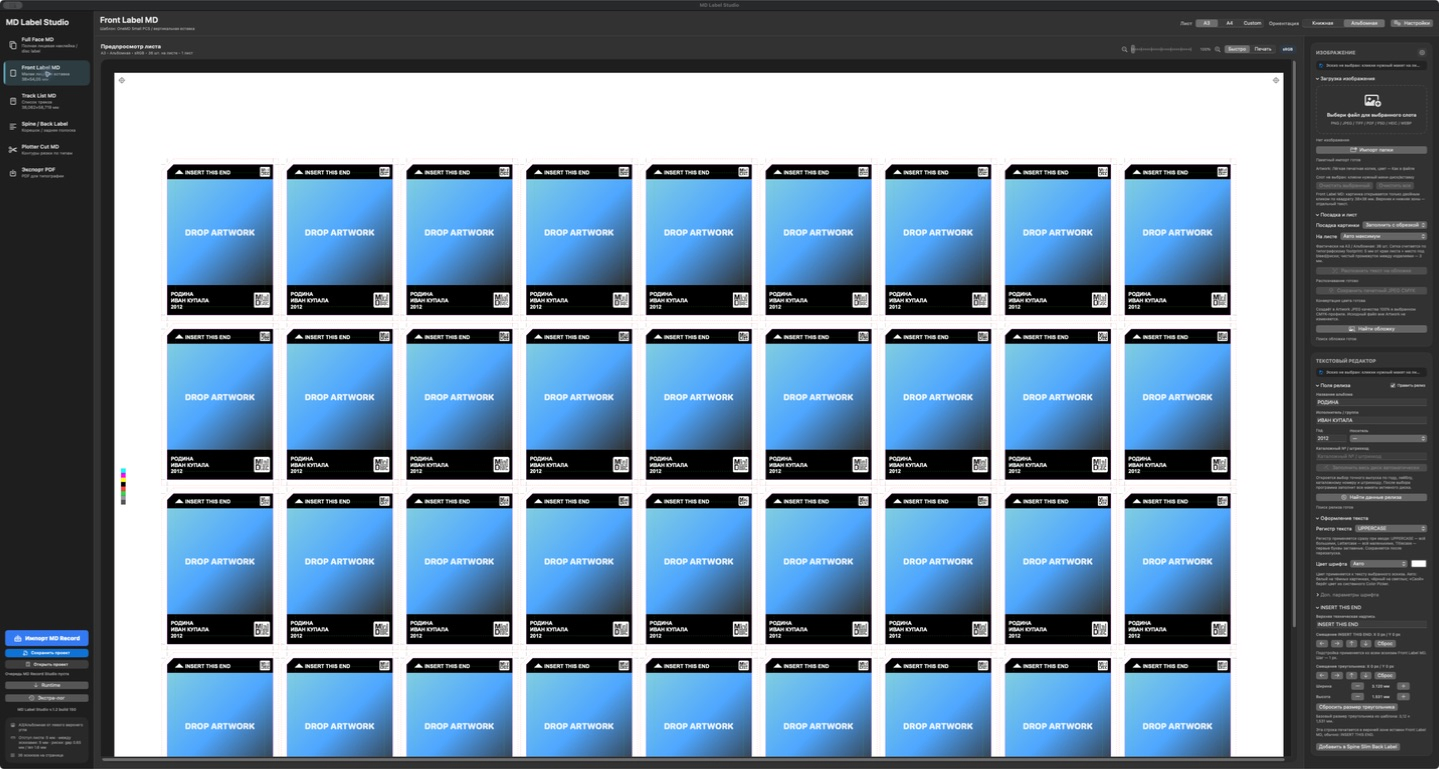Open the Настройки settings button
1439x769 pixels.
click(x=1413, y=23)
